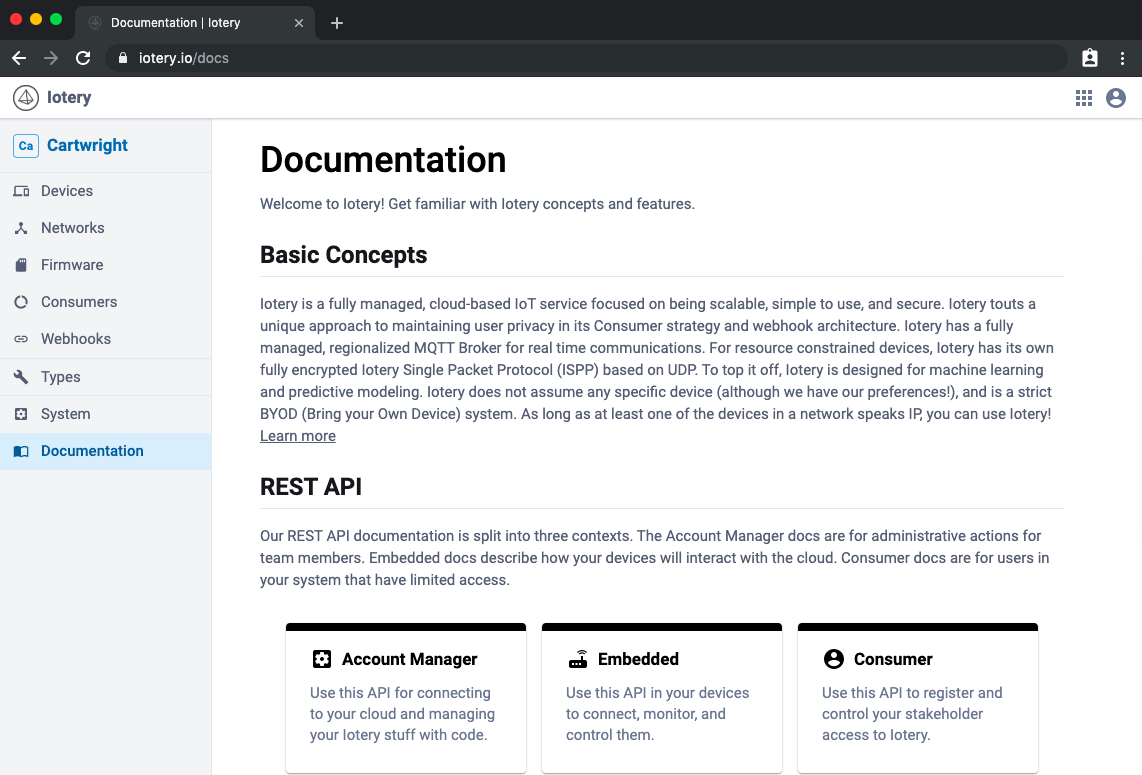
Task: Go back with browser back arrow
Action: [x=19, y=58]
